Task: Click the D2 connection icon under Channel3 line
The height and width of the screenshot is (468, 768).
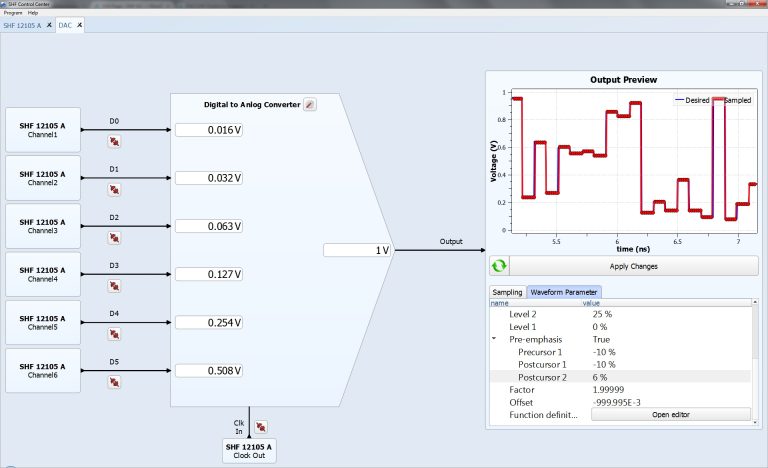Action: pos(115,238)
